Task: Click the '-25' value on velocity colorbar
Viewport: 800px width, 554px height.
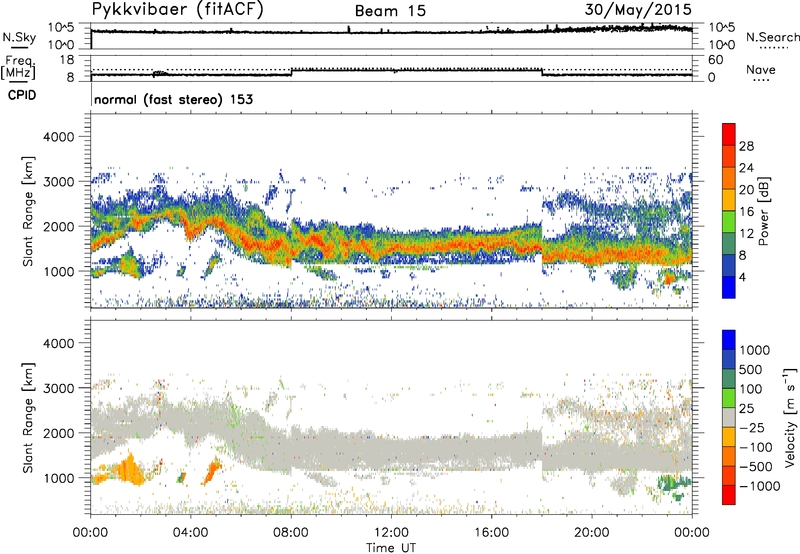Action: click(x=752, y=427)
